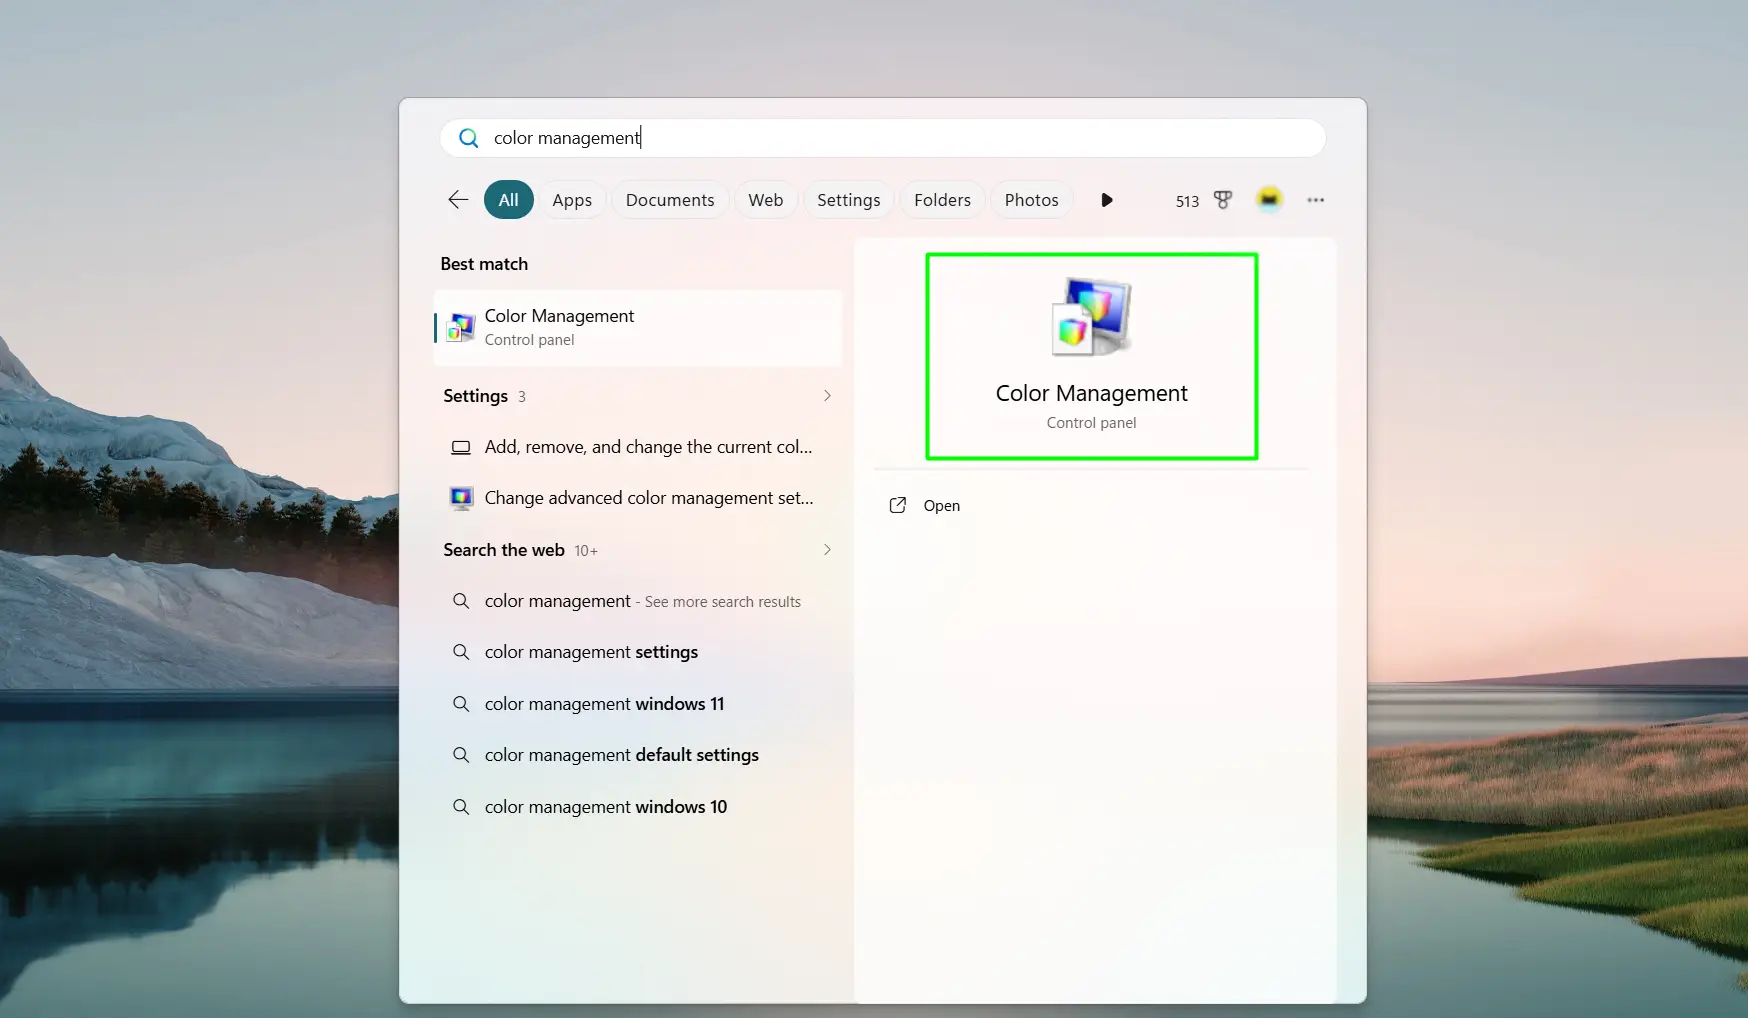Click search icon beside color management settings

pos(461,652)
